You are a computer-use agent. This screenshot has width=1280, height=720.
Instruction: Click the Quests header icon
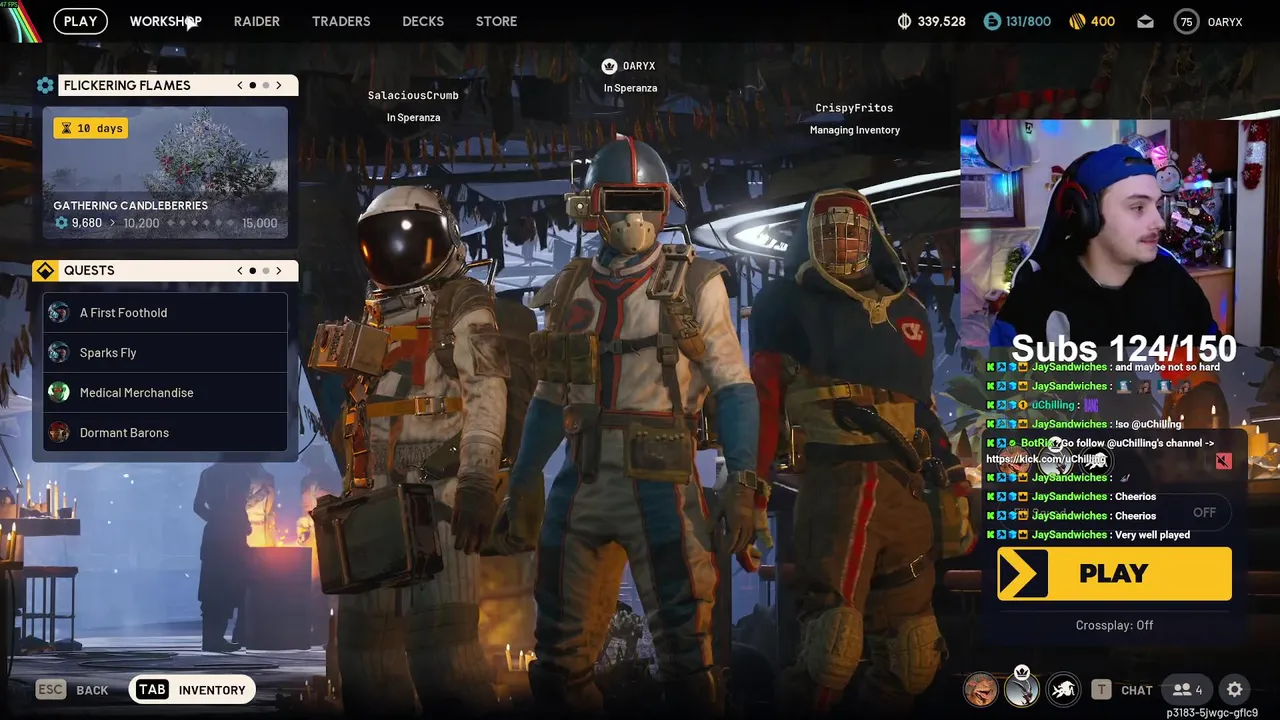tap(45, 270)
